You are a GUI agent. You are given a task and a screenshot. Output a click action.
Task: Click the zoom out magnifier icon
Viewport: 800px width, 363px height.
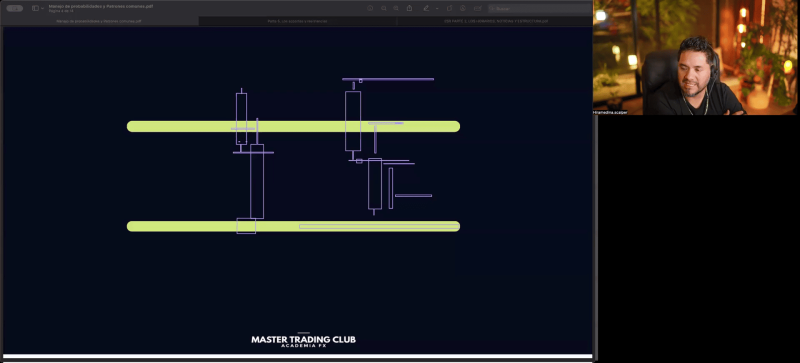[x=384, y=8]
